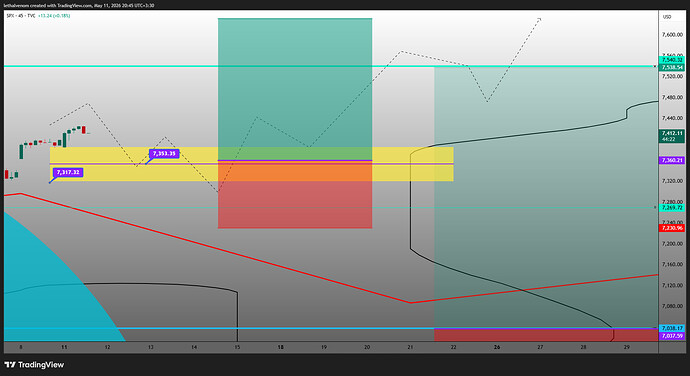The width and height of the screenshot is (690, 376).
Task: Click the purple 7,037.59 axis label
Action: [x=672, y=335]
